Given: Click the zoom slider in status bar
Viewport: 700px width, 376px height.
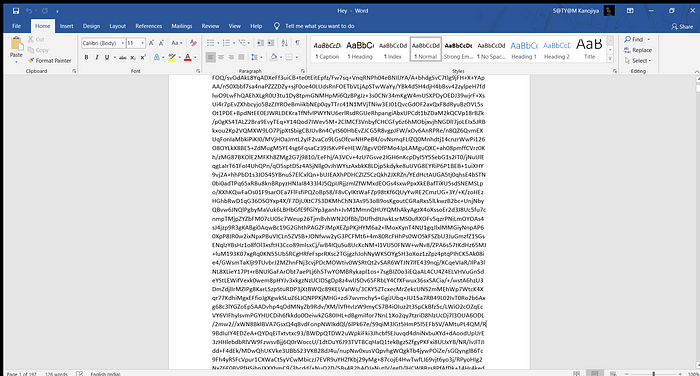Looking at the screenshot, I should point(653,374).
